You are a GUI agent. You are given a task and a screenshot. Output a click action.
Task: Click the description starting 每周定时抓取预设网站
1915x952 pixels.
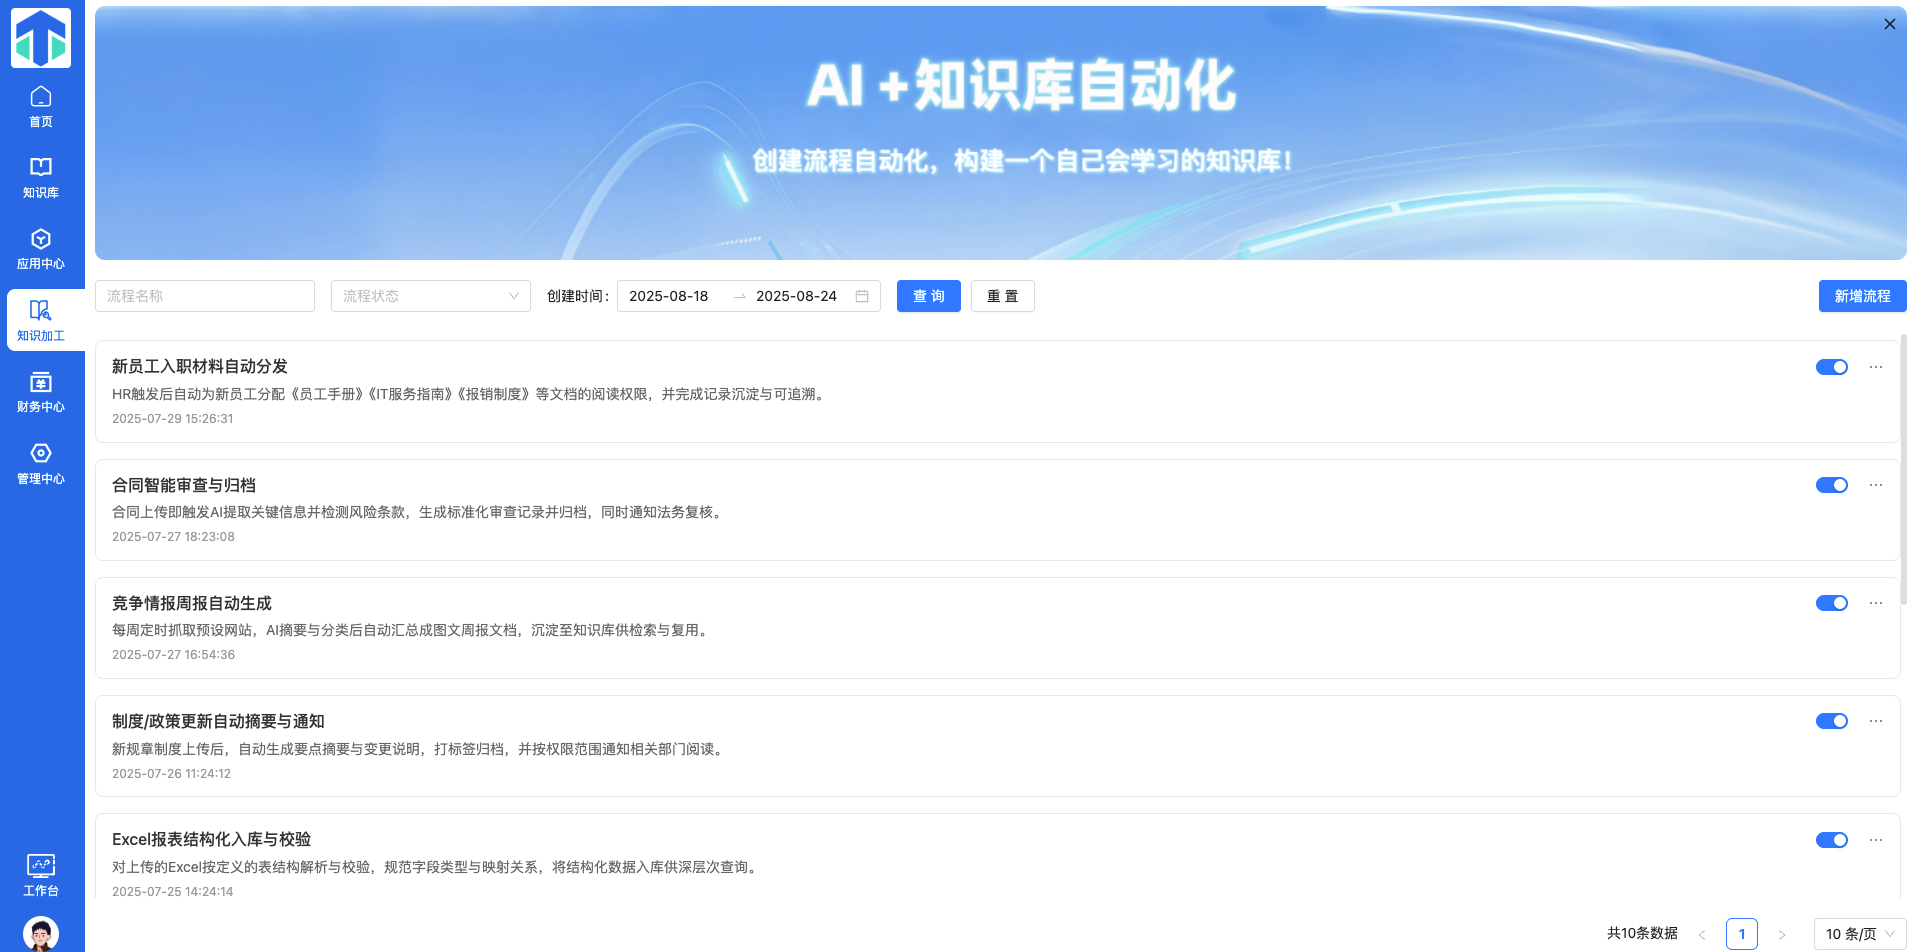pyautogui.click(x=412, y=630)
